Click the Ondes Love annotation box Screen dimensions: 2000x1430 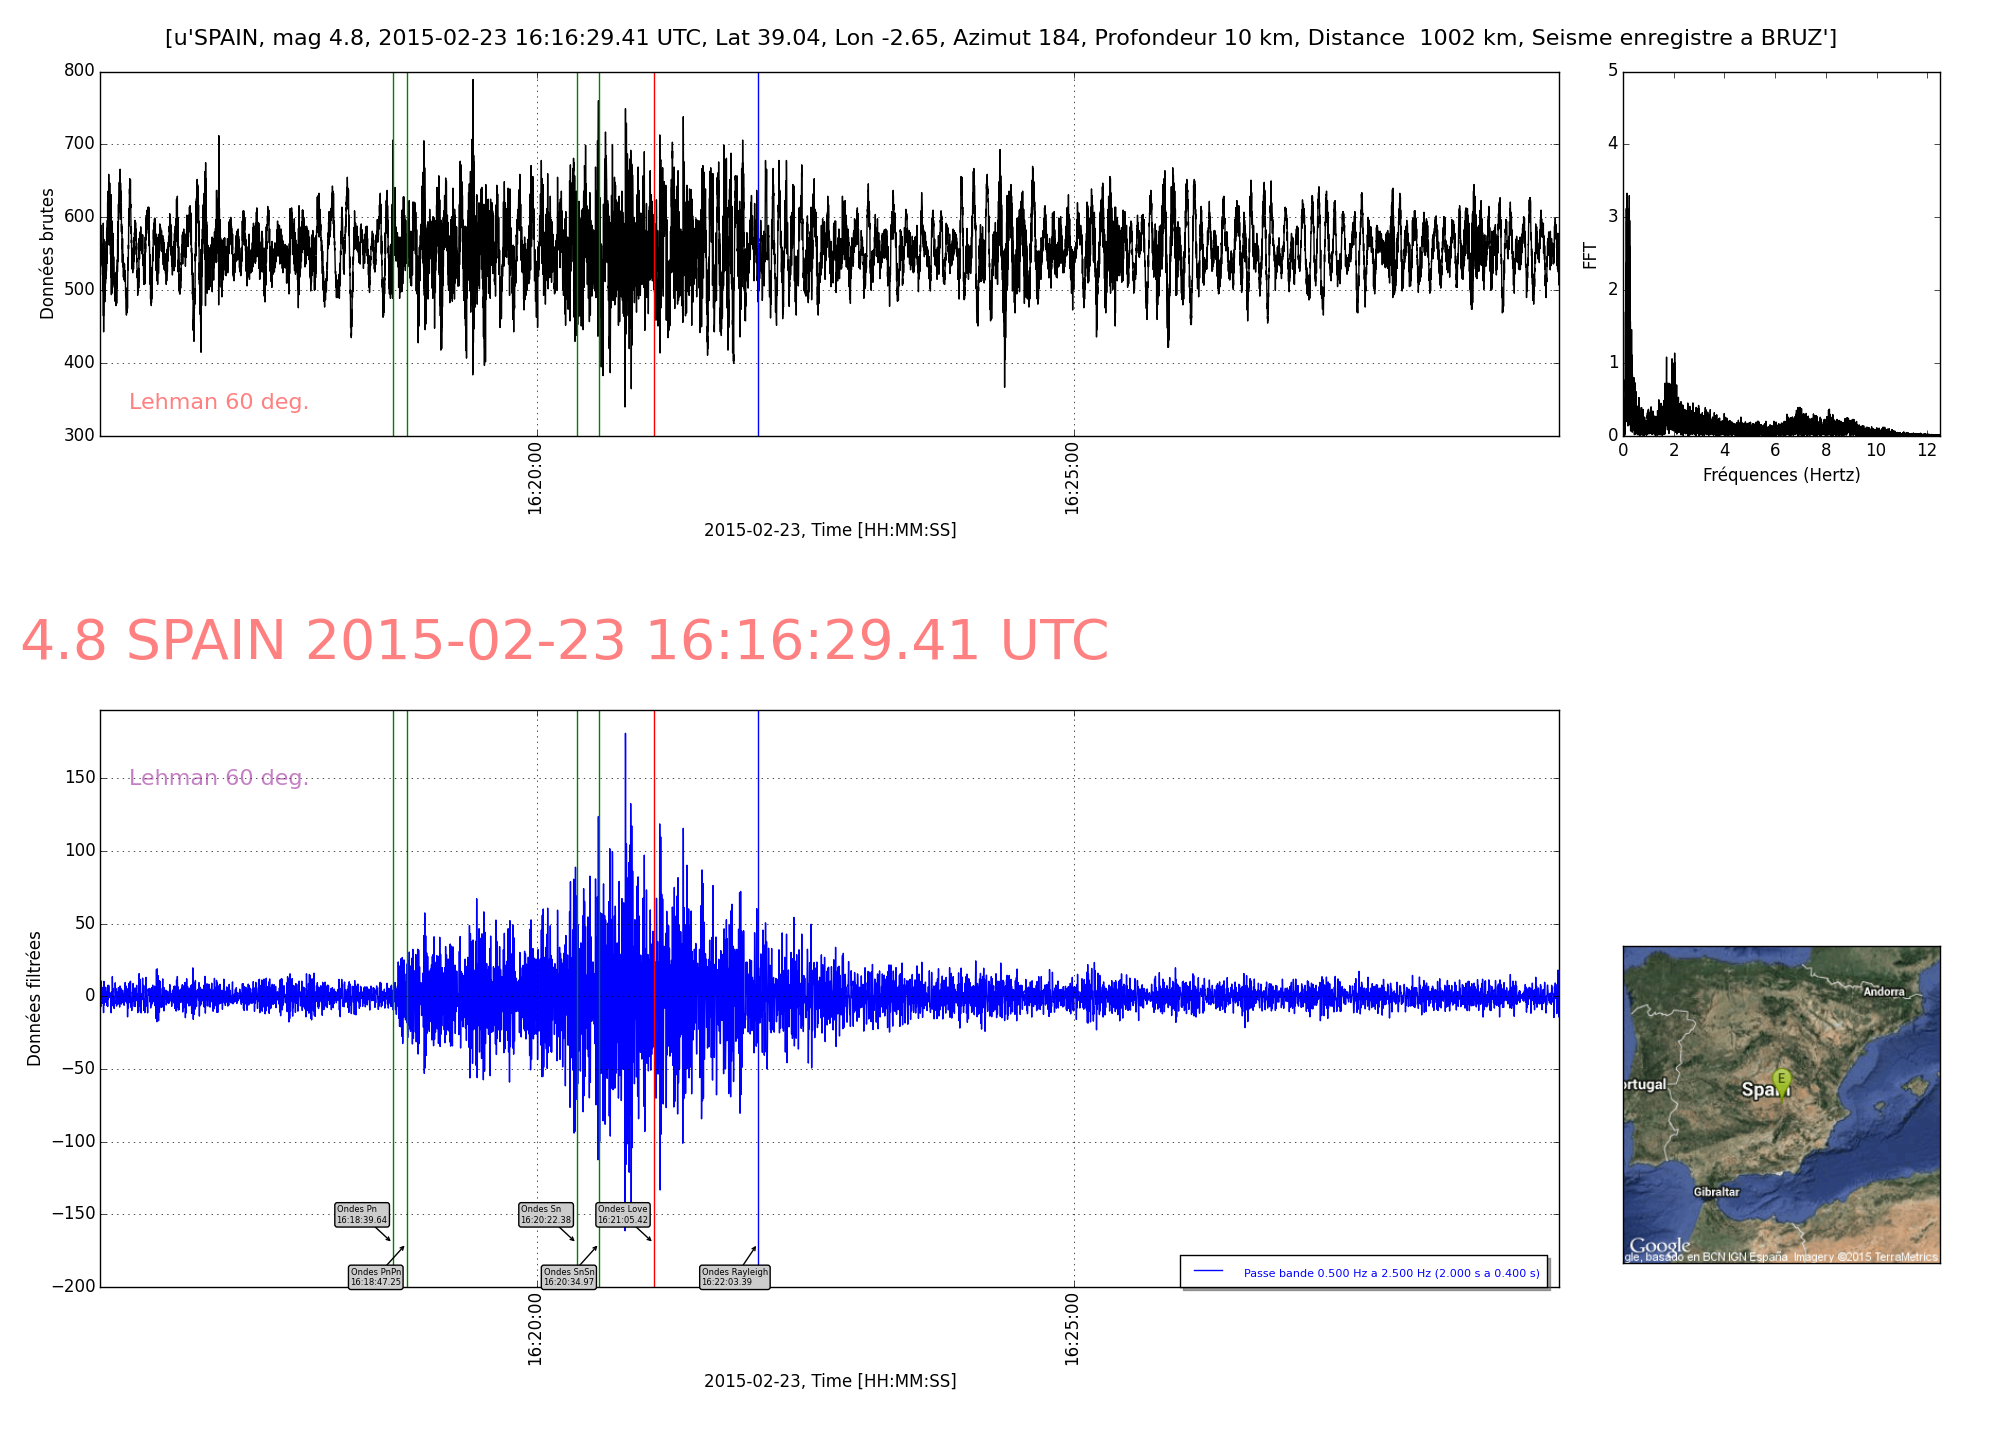(623, 1214)
